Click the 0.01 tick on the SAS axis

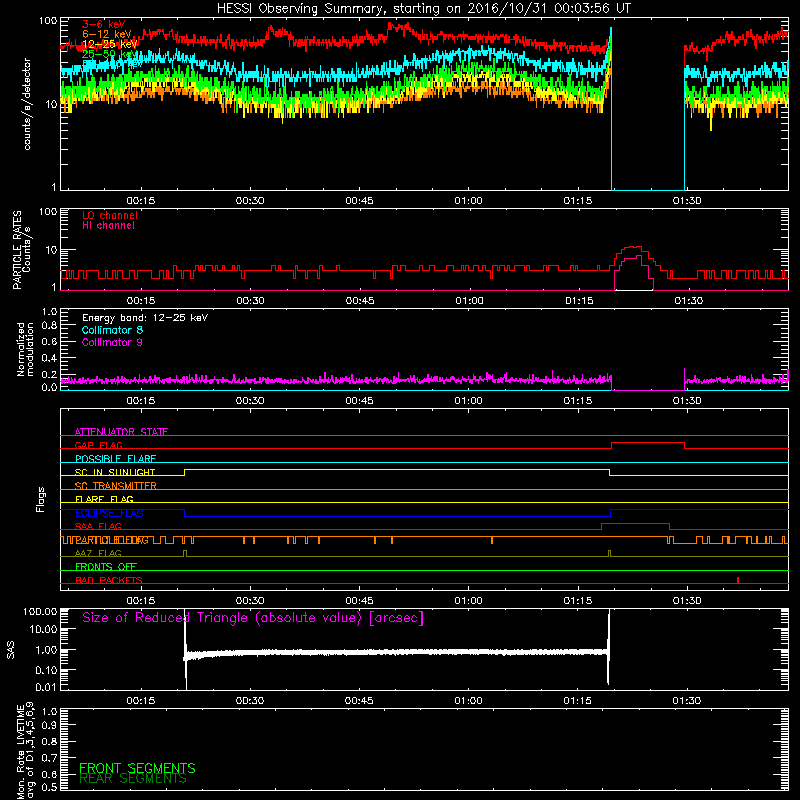click(x=46, y=687)
